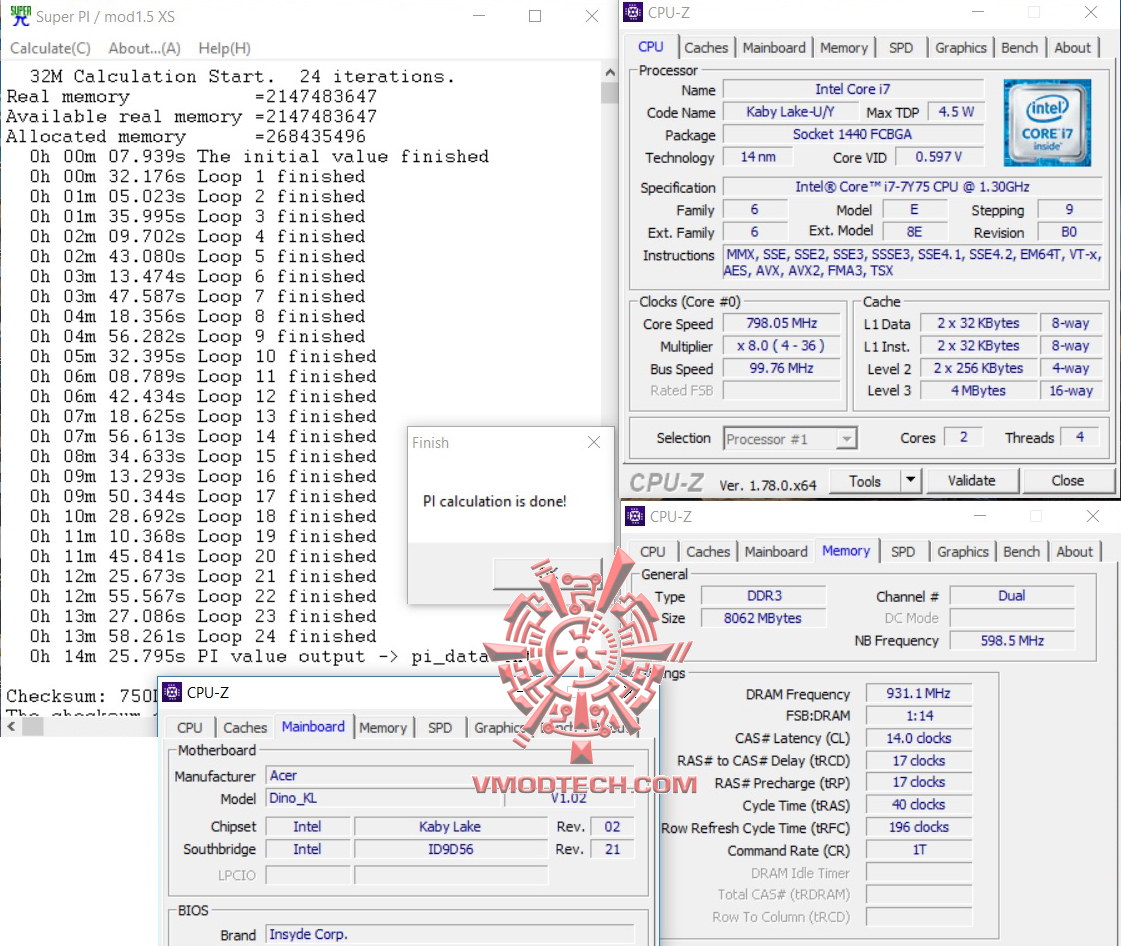This screenshot has height=946, width=1121.
Task: Click the Close button in CPU-Z
Action: click(x=1067, y=481)
